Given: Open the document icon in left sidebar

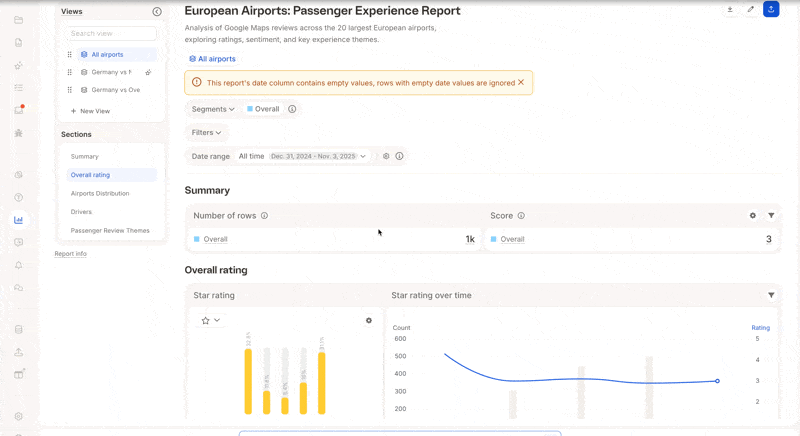Looking at the screenshot, I should (18, 43).
